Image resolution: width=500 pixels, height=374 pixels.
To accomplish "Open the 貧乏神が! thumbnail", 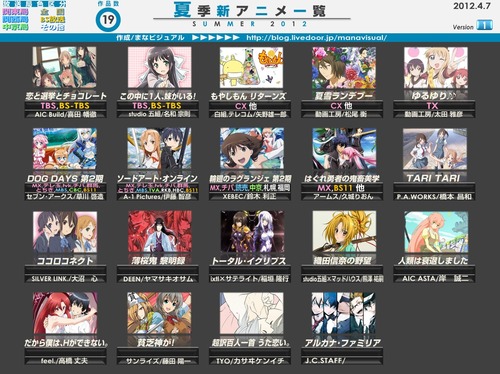I will (159, 313).
